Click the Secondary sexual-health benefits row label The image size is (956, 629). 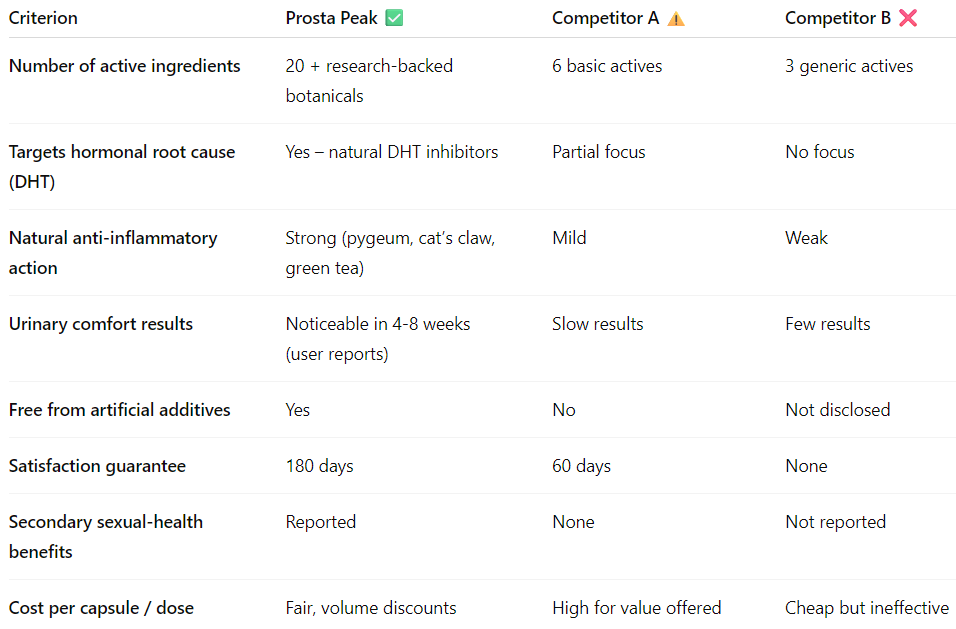click(106, 537)
